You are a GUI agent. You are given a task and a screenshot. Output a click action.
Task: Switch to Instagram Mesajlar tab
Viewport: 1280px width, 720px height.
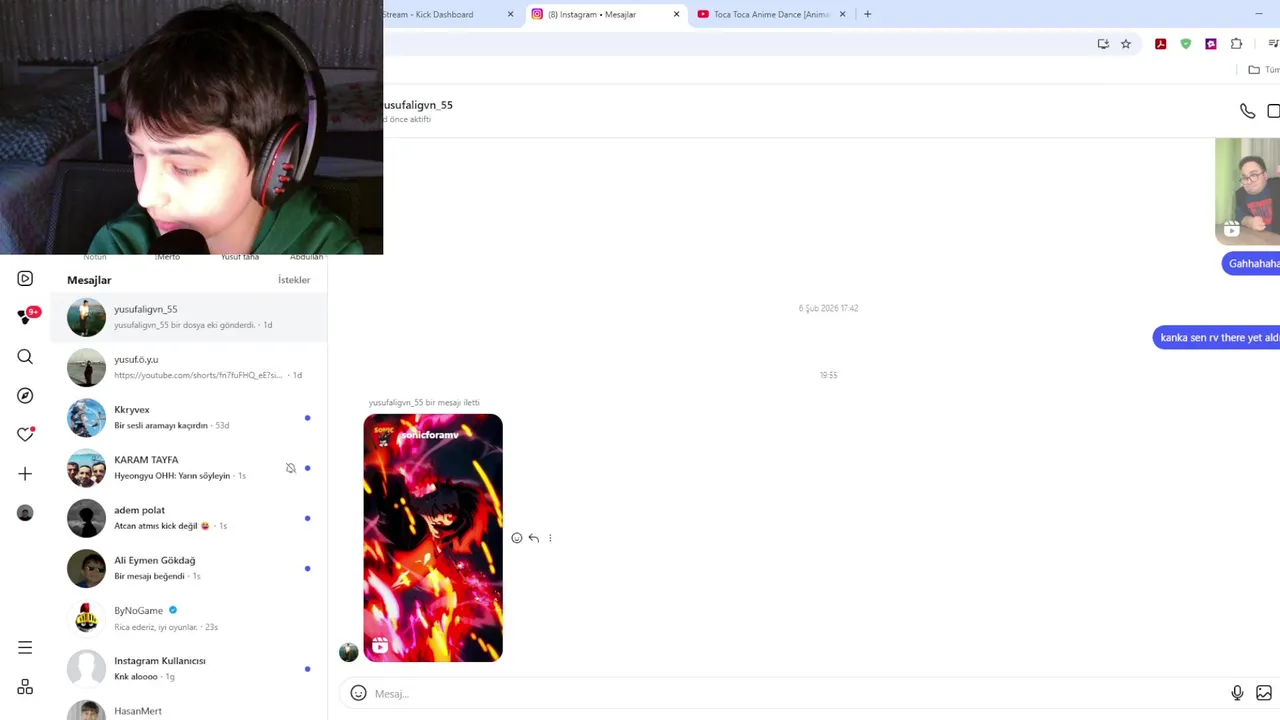pos(606,14)
